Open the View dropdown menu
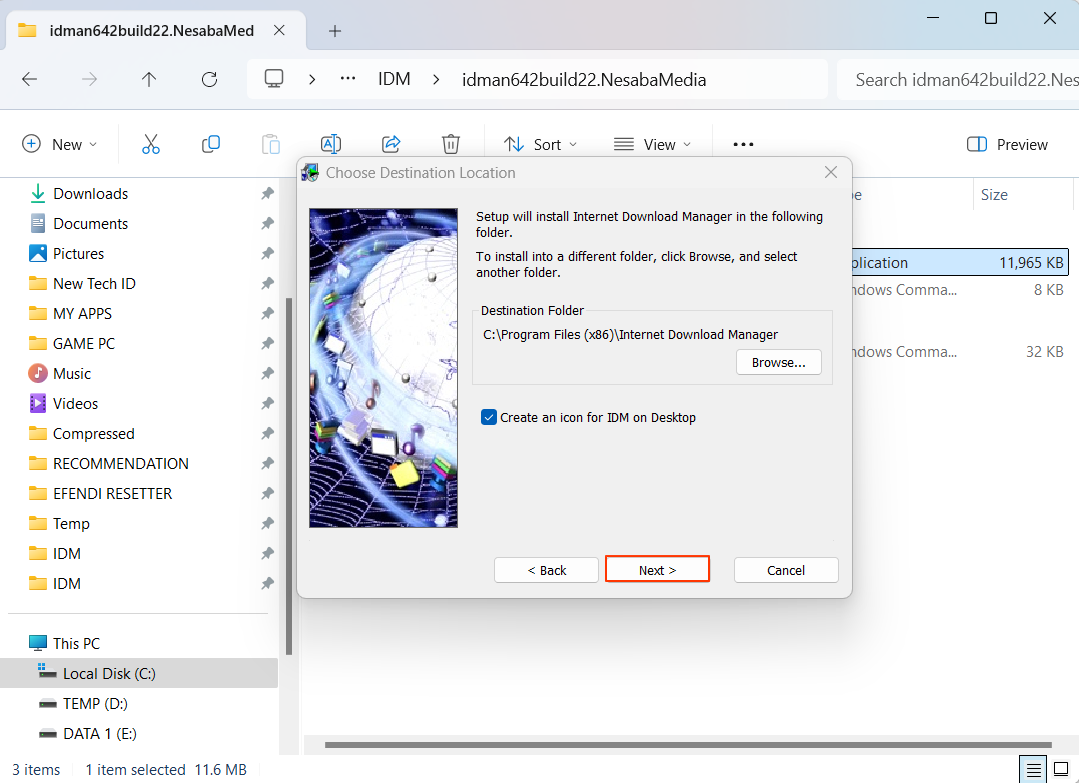Screen dimensions: 1079x783 (x=652, y=144)
